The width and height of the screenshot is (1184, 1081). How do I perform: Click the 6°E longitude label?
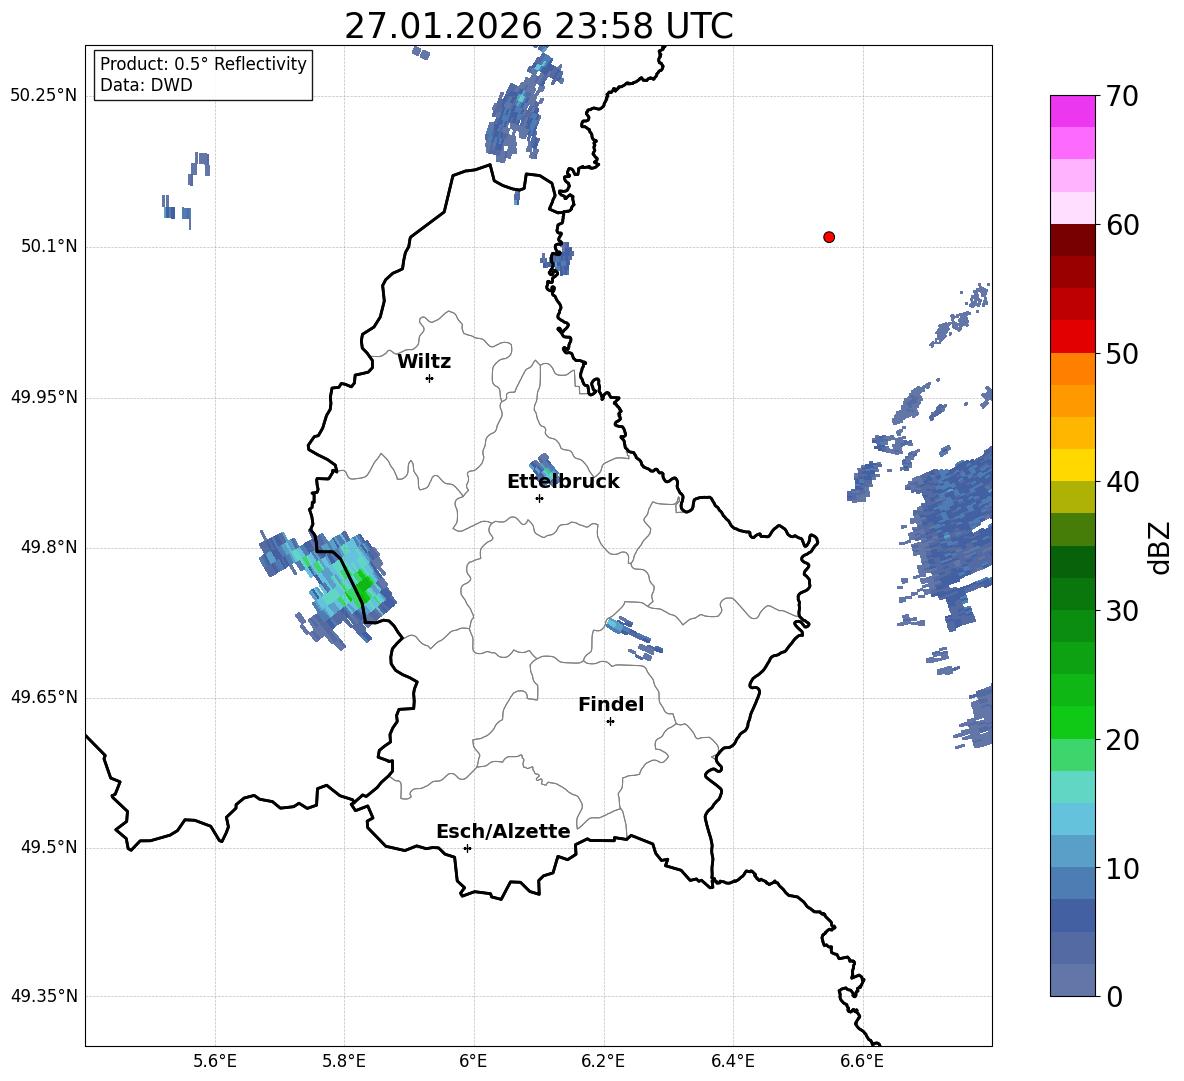pyautogui.click(x=473, y=1061)
